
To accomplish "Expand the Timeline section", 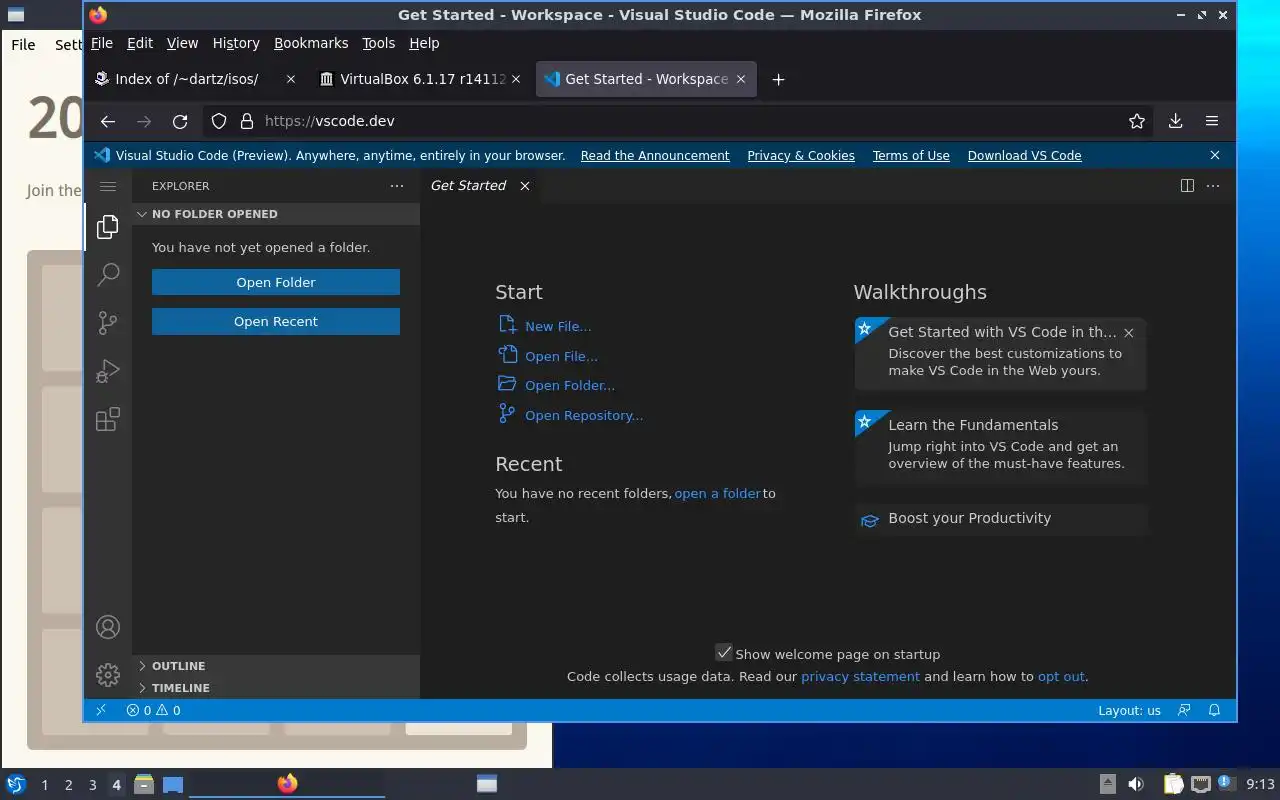I will pyautogui.click(x=276, y=688).
